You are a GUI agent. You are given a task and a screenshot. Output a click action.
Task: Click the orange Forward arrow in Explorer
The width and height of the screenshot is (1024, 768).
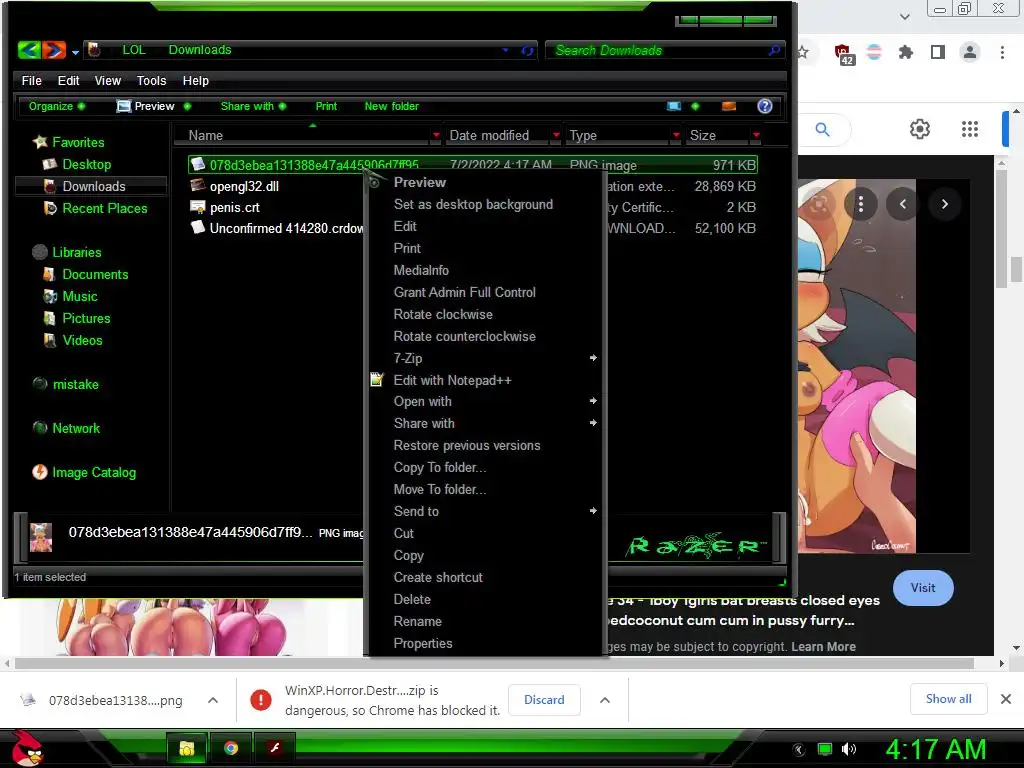54,50
